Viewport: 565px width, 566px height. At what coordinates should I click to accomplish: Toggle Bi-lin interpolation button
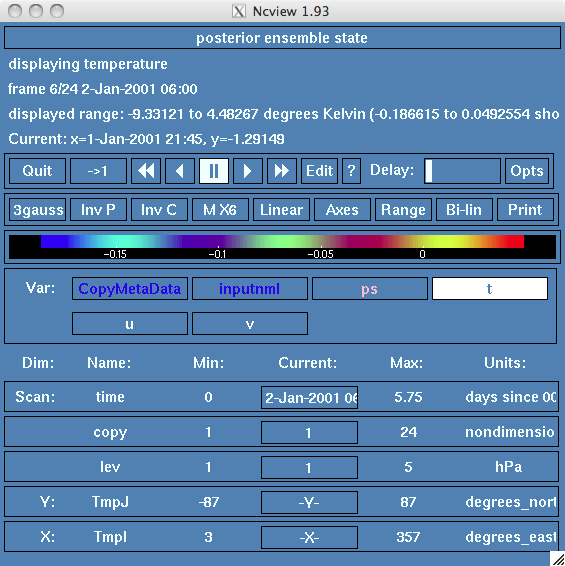(464, 209)
